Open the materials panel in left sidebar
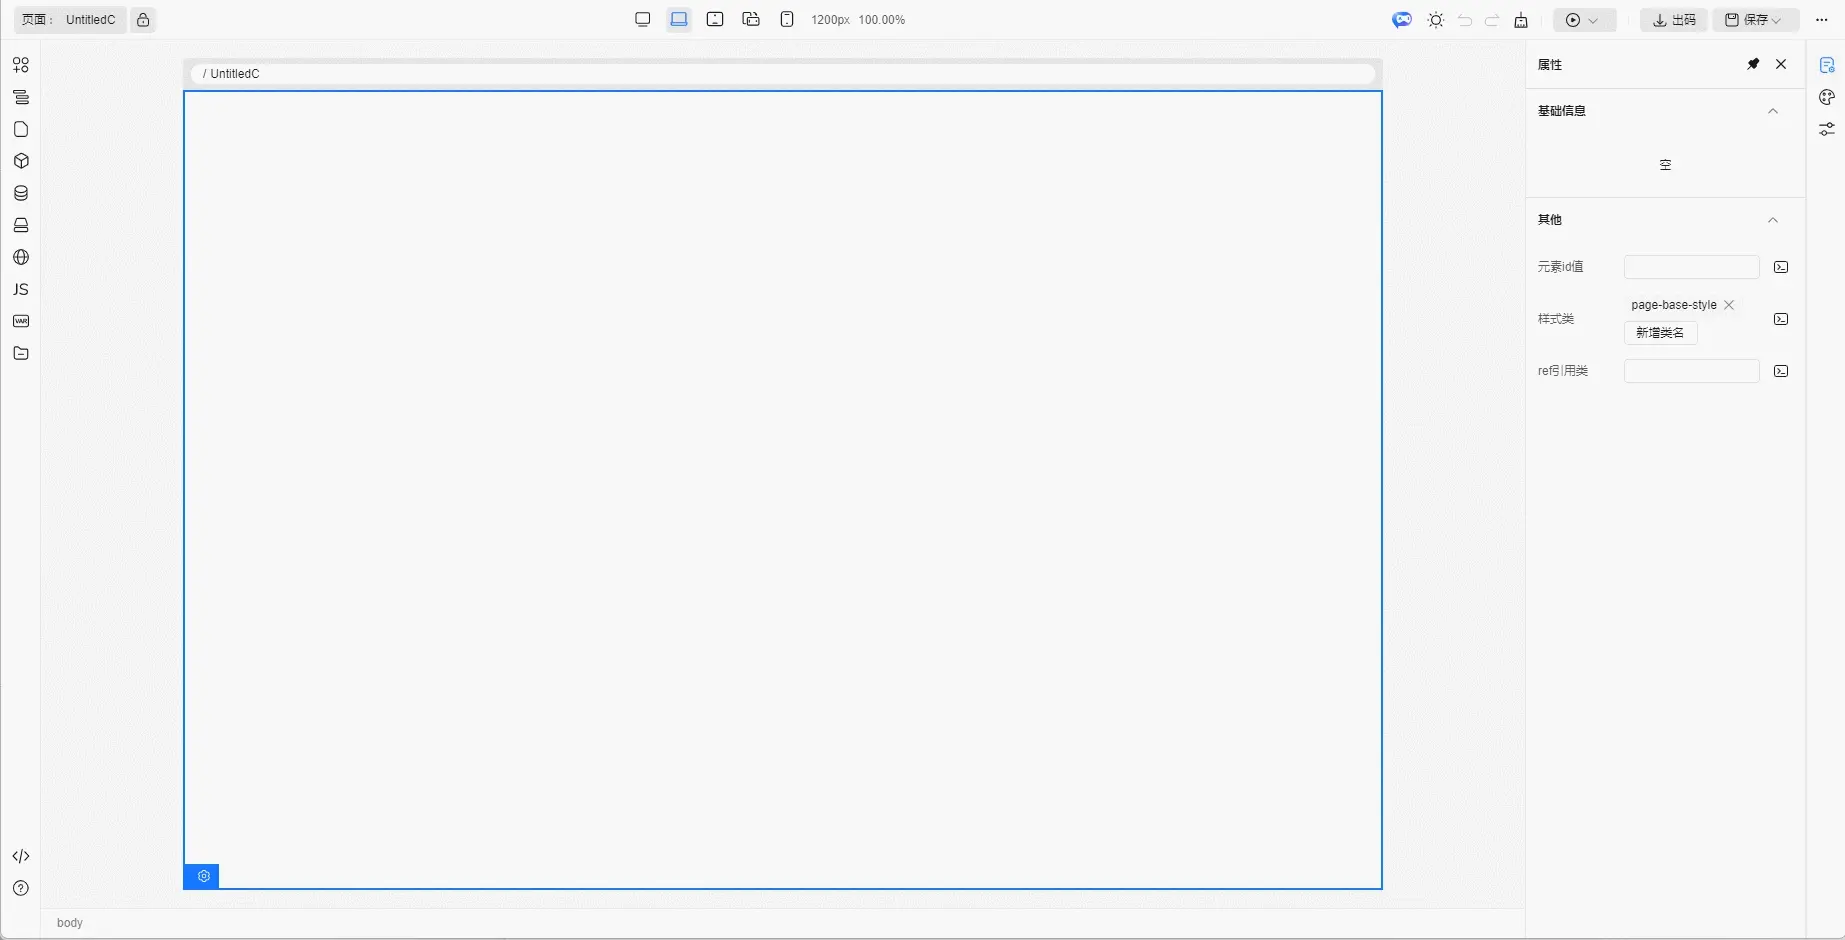This screenshot has height=940, width=1845. point(21,65)
